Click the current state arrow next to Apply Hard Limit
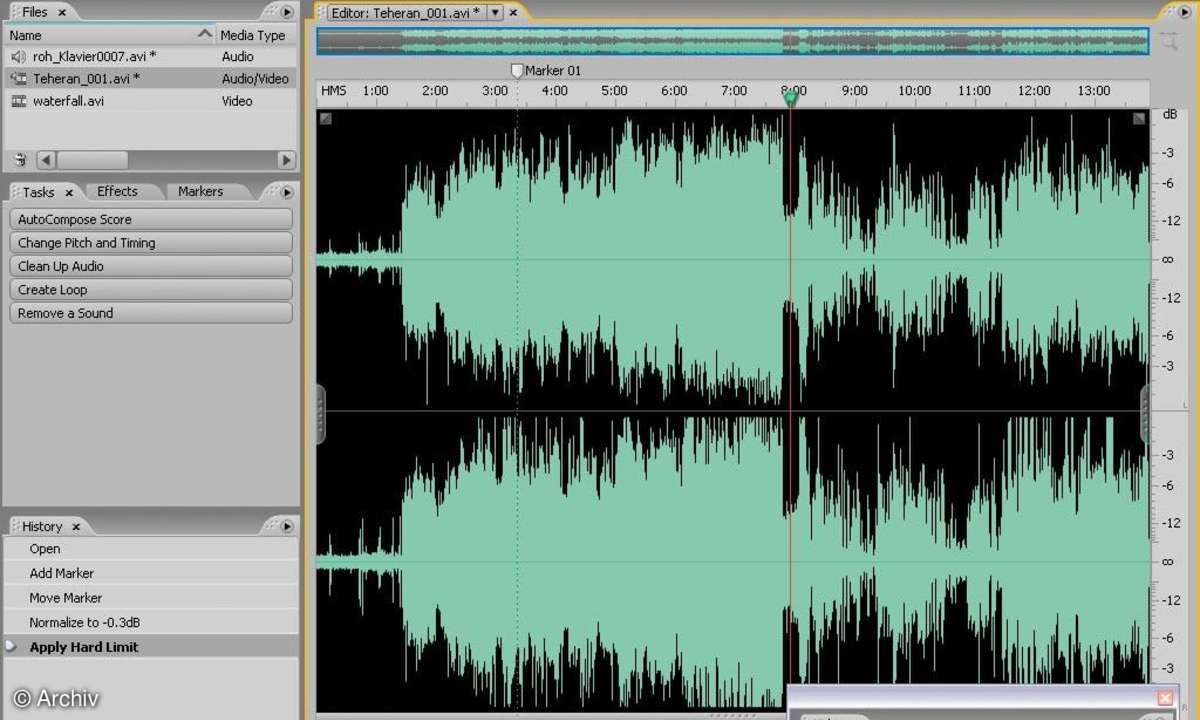Image resolution: width=1200 pixels, height=720 pixels. 12,647
